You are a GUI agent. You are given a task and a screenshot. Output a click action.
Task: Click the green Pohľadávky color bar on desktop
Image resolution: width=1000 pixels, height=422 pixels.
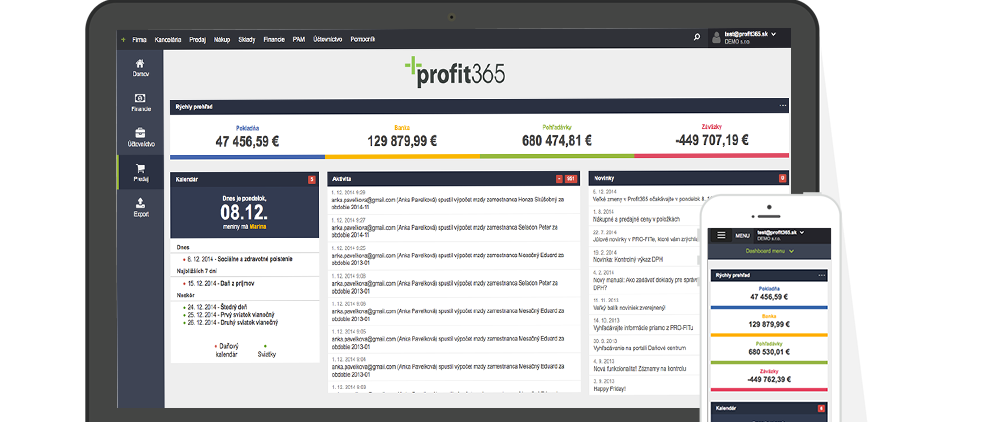pos(557,156)
